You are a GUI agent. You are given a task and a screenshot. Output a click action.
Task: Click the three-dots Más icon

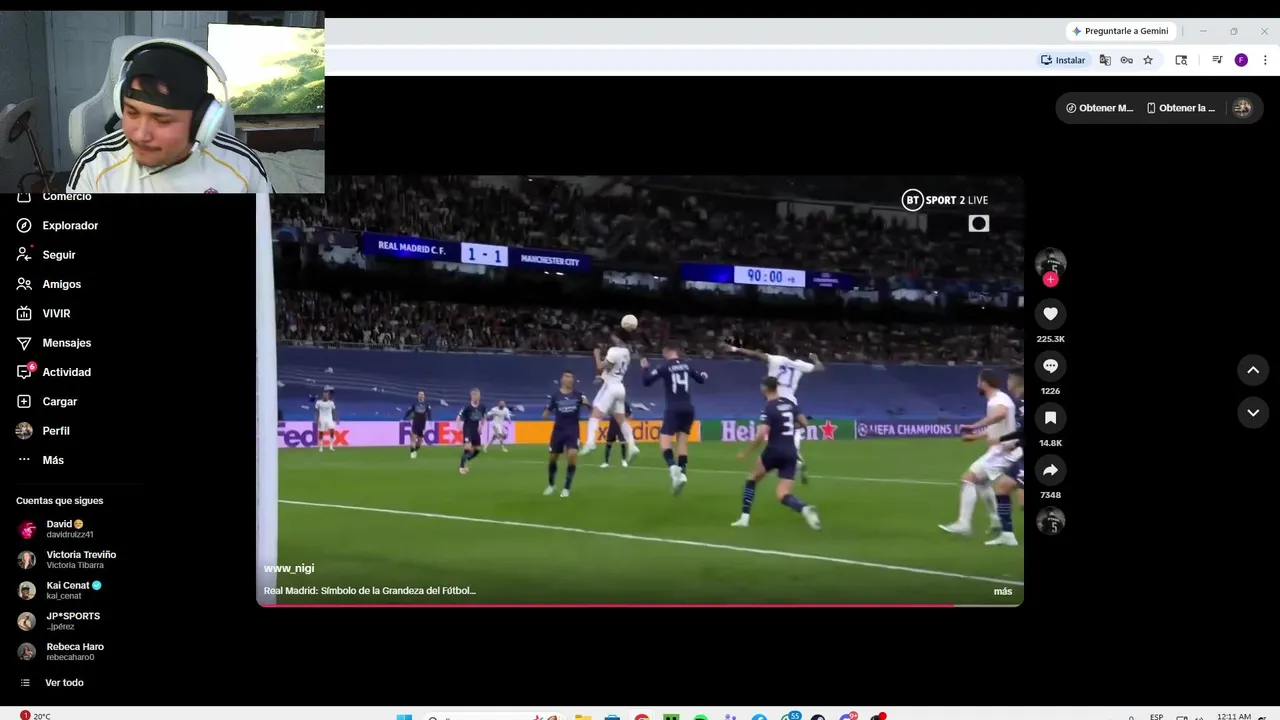click(24, 460)
